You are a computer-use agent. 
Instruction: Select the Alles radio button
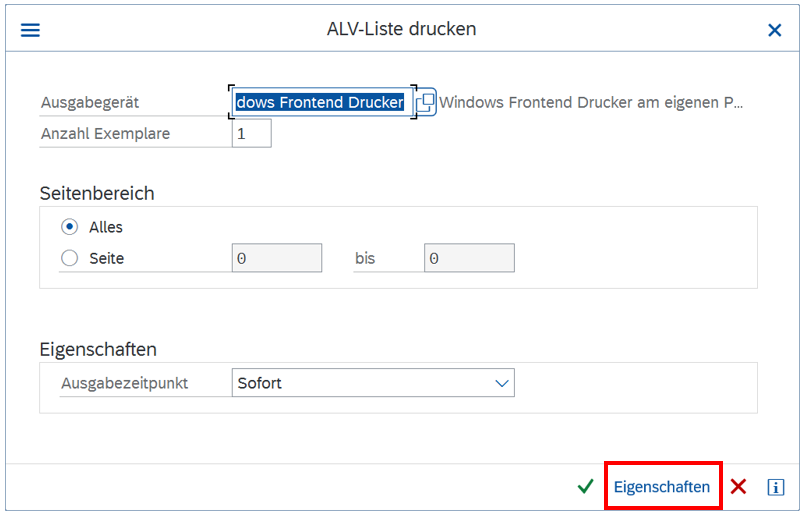(x=69, y=227)
